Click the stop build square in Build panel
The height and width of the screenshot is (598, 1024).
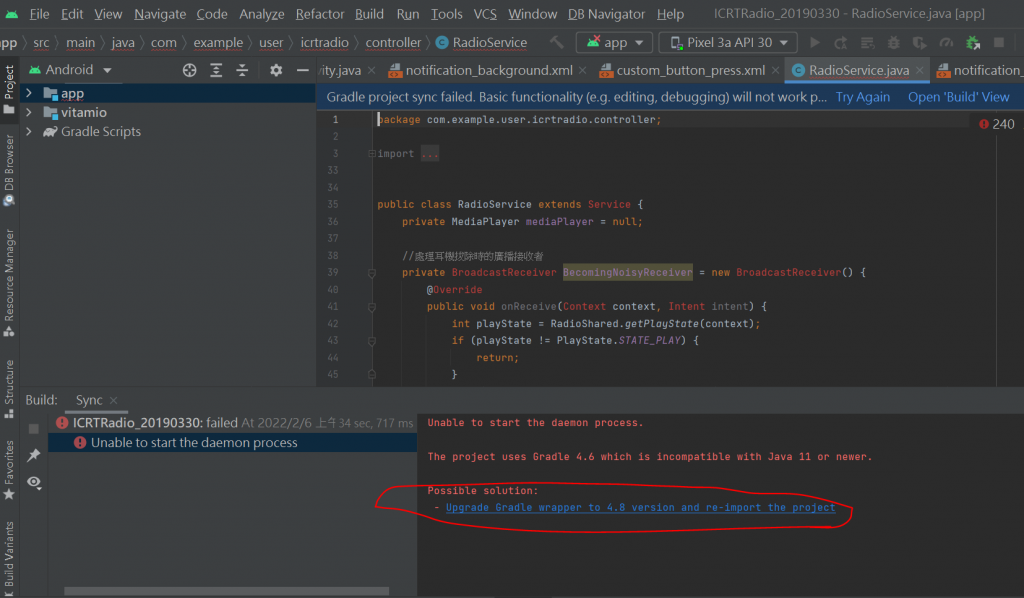pos(34,429)
